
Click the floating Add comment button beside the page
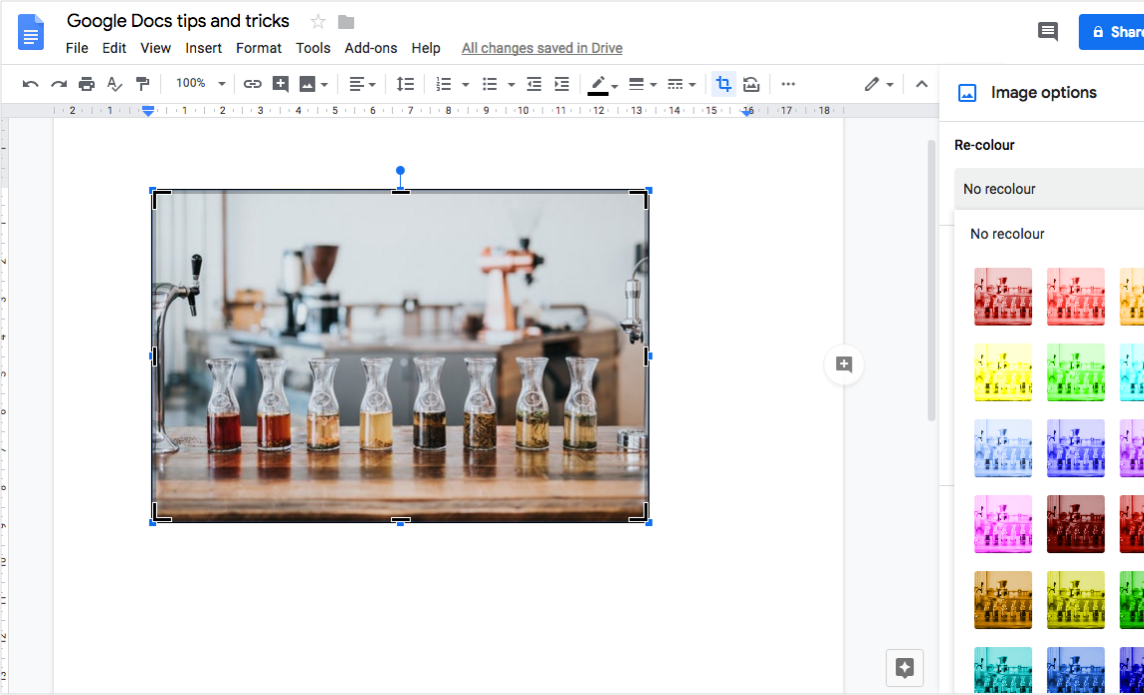844,364
